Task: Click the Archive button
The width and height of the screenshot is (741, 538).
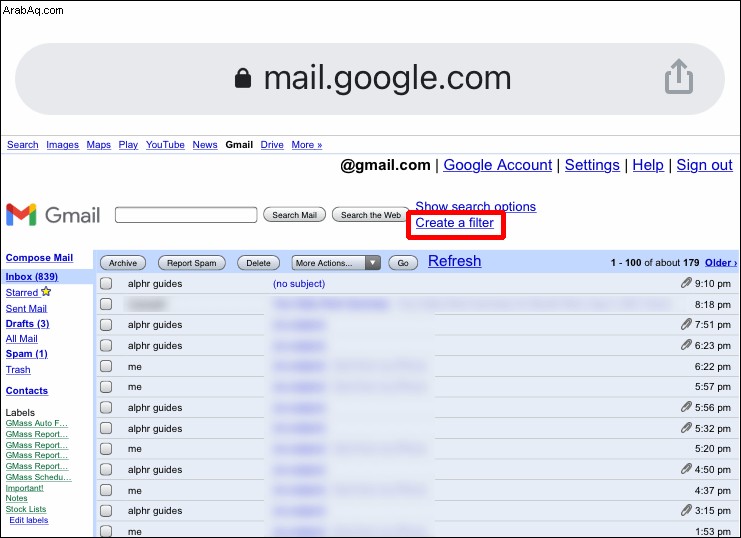Action: tap(123, 263)
